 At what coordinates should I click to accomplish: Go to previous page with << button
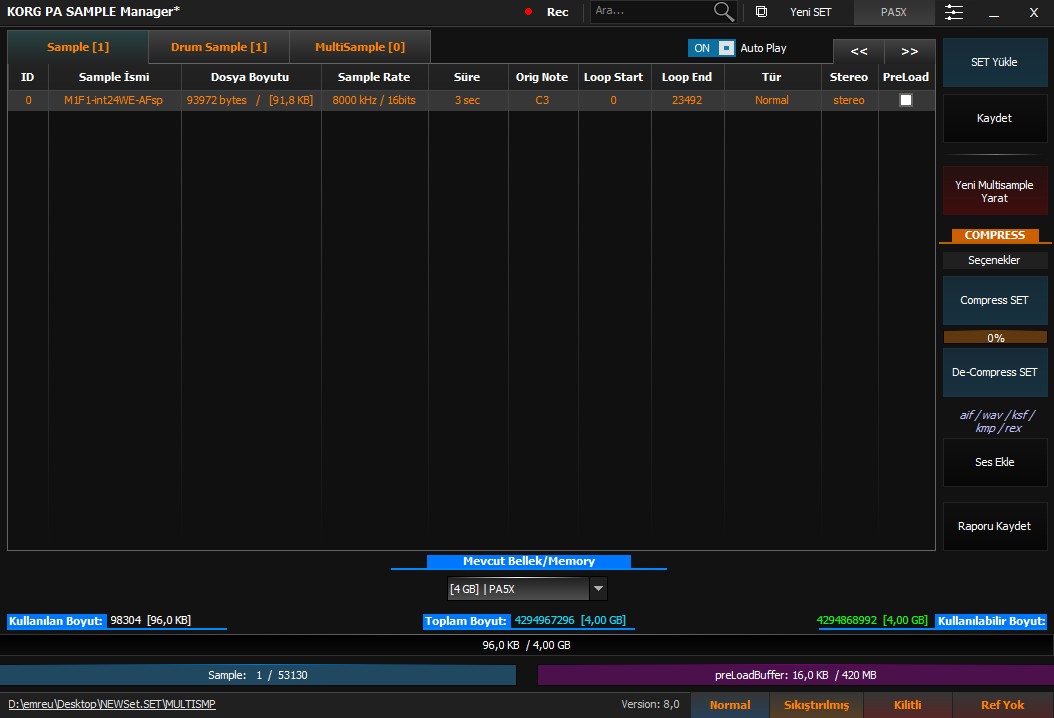[x=858, y=51]
